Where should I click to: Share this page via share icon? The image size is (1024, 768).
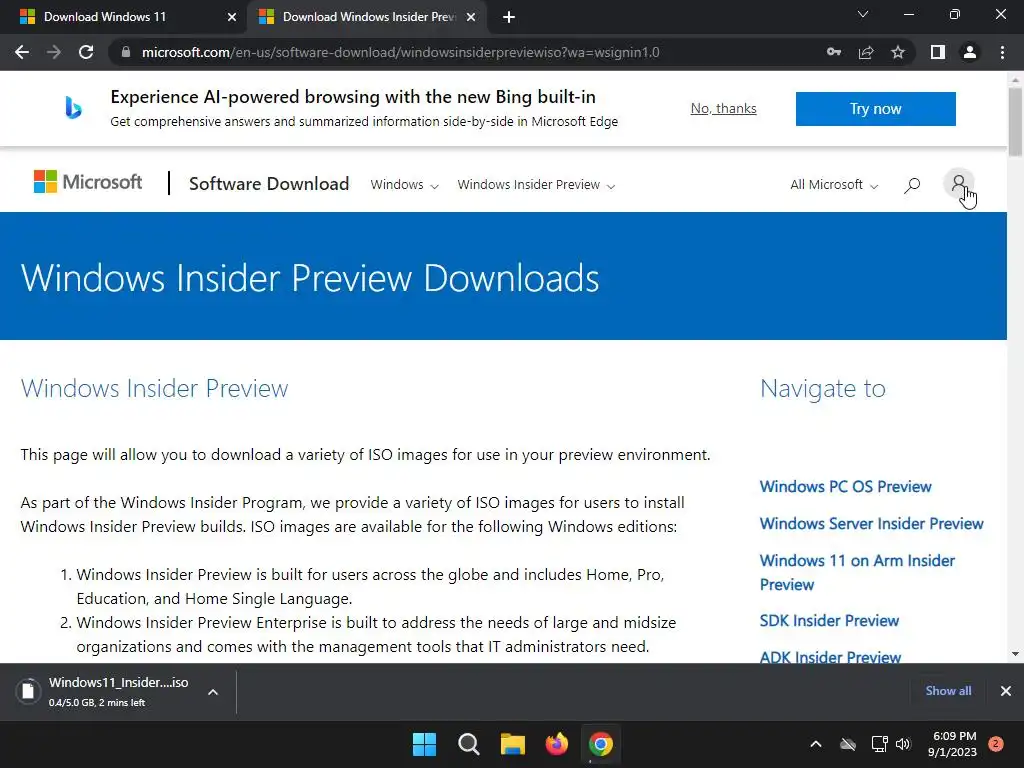[x=866, y=52]
